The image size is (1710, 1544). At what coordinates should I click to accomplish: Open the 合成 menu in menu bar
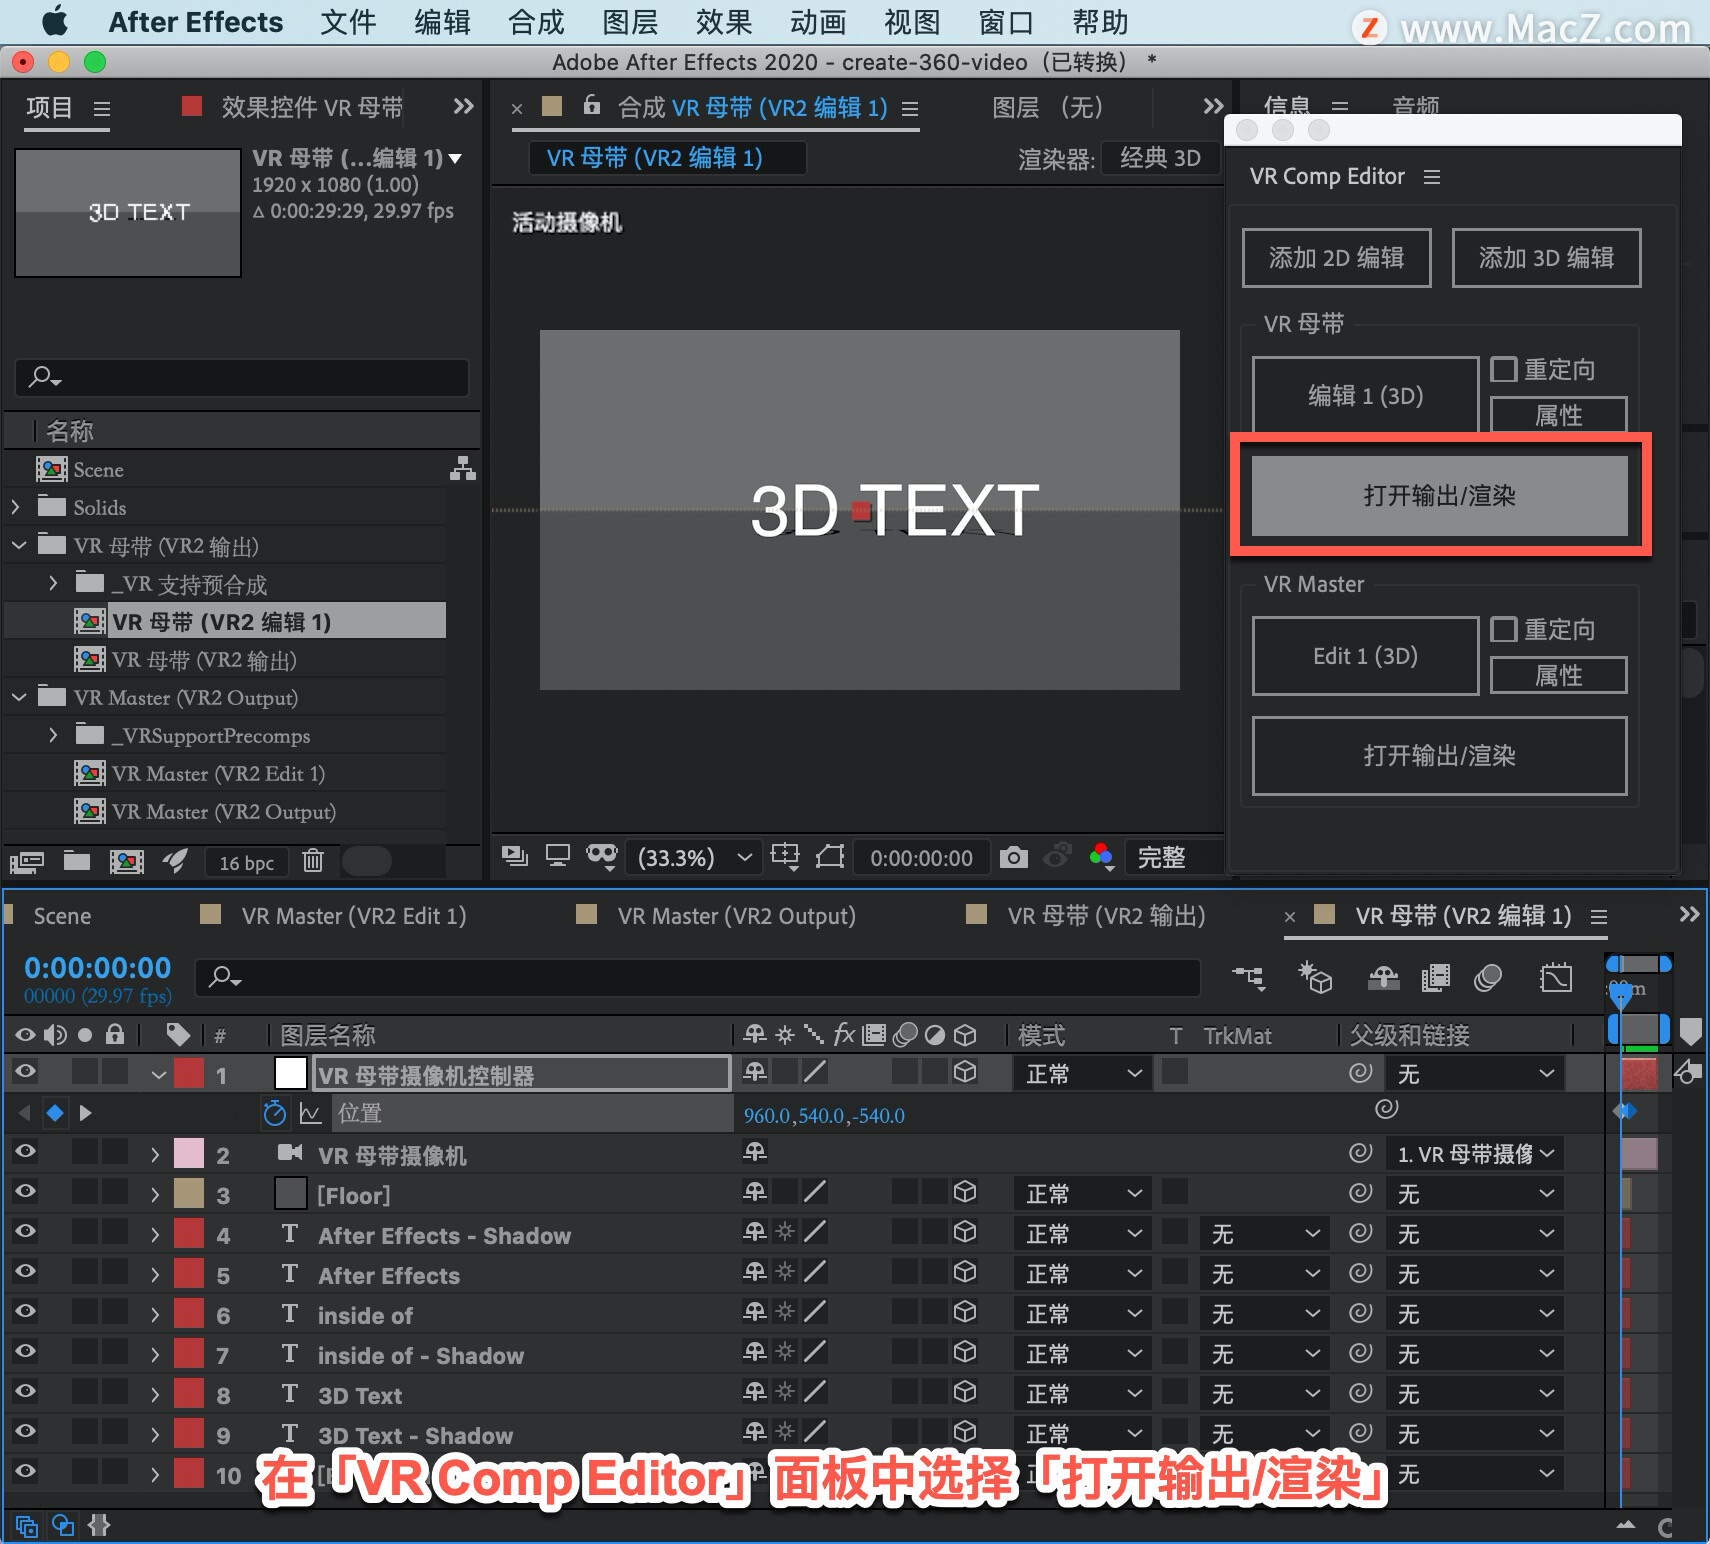pyautogui.click(x=536, y=22)
